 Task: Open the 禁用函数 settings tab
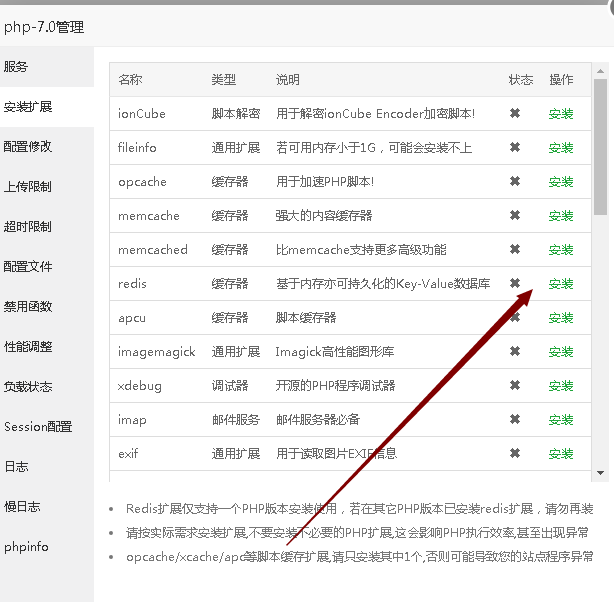tap(28, 307)
